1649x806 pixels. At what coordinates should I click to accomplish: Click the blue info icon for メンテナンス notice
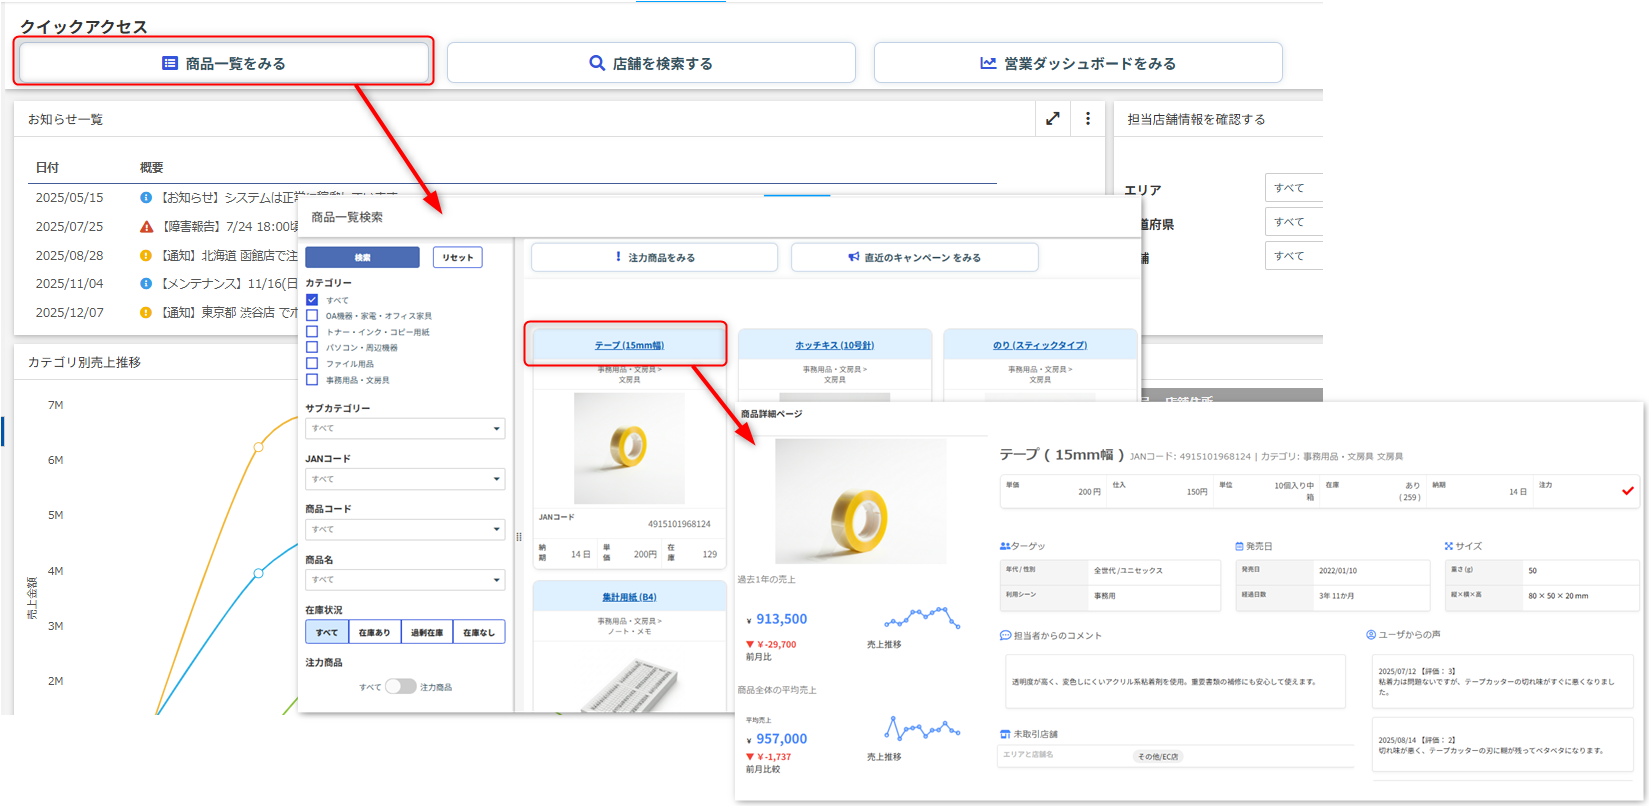click(x=146, y=284)
